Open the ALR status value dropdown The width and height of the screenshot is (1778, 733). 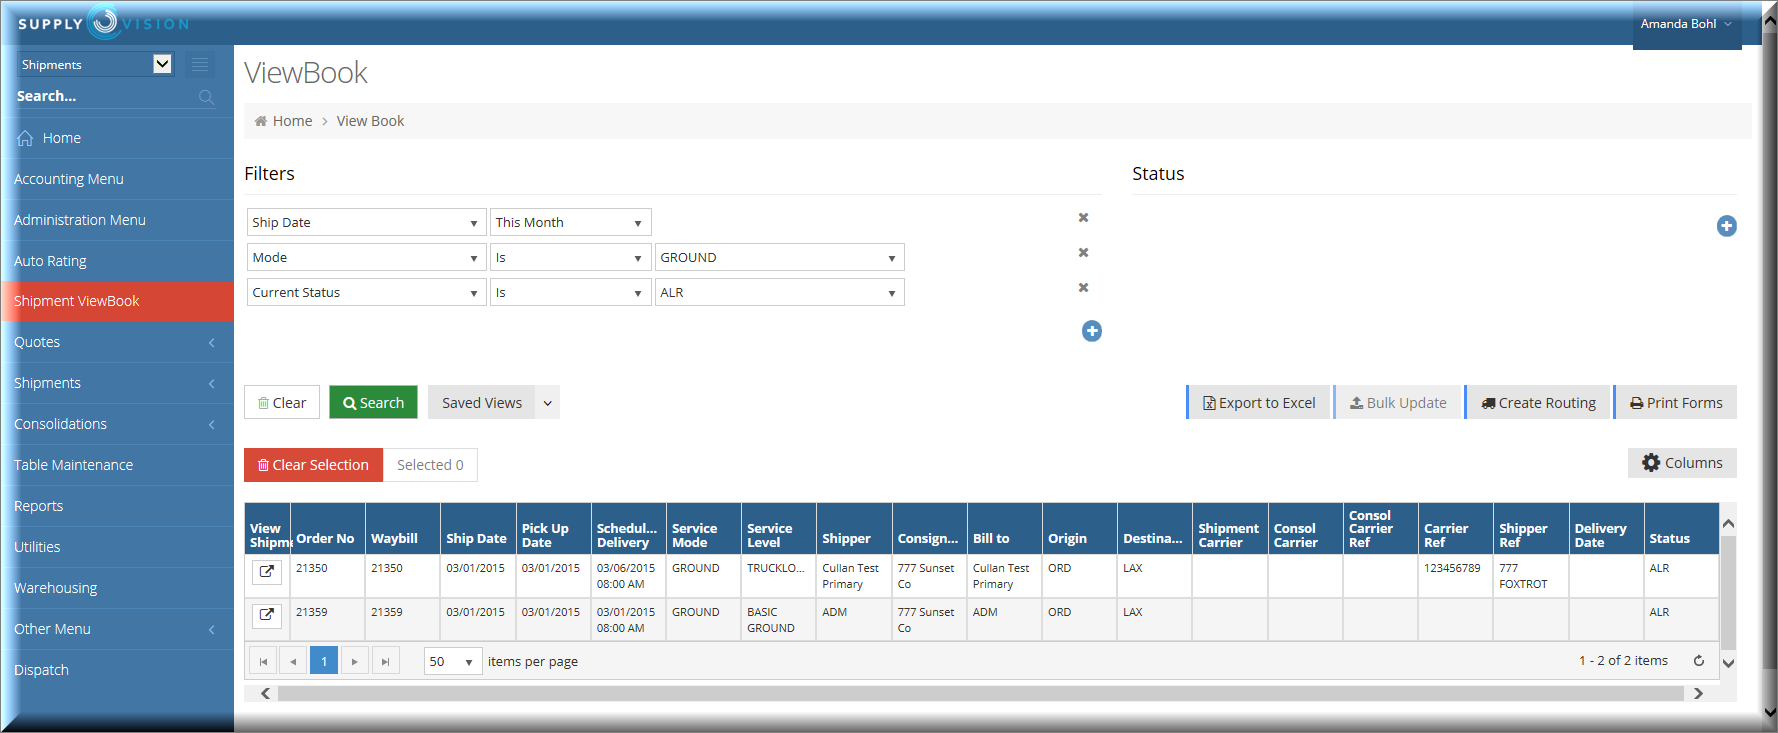click(779, 292)
